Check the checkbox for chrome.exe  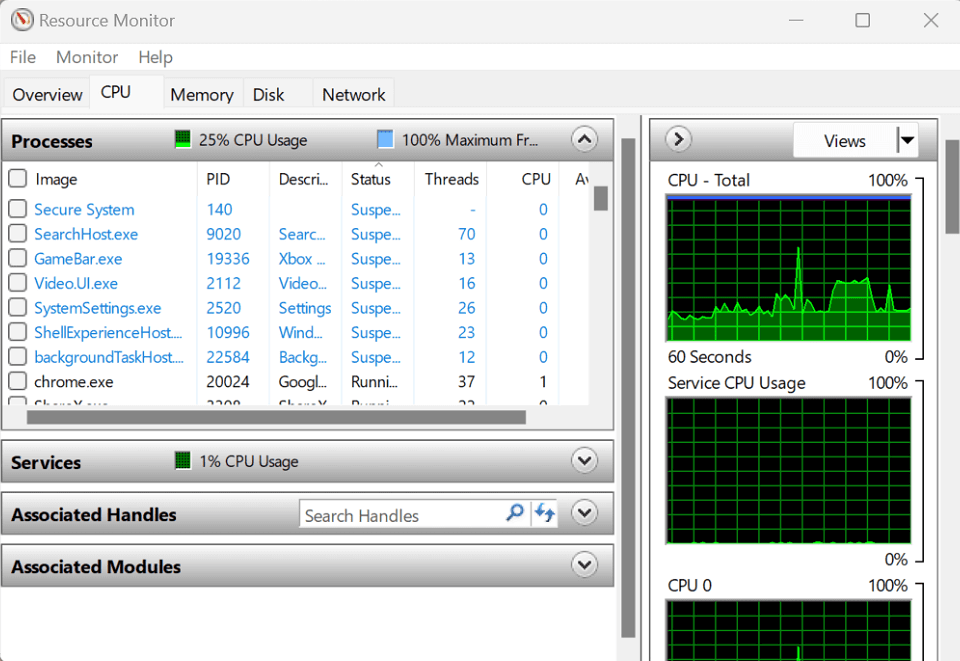(x=17, y=381)
